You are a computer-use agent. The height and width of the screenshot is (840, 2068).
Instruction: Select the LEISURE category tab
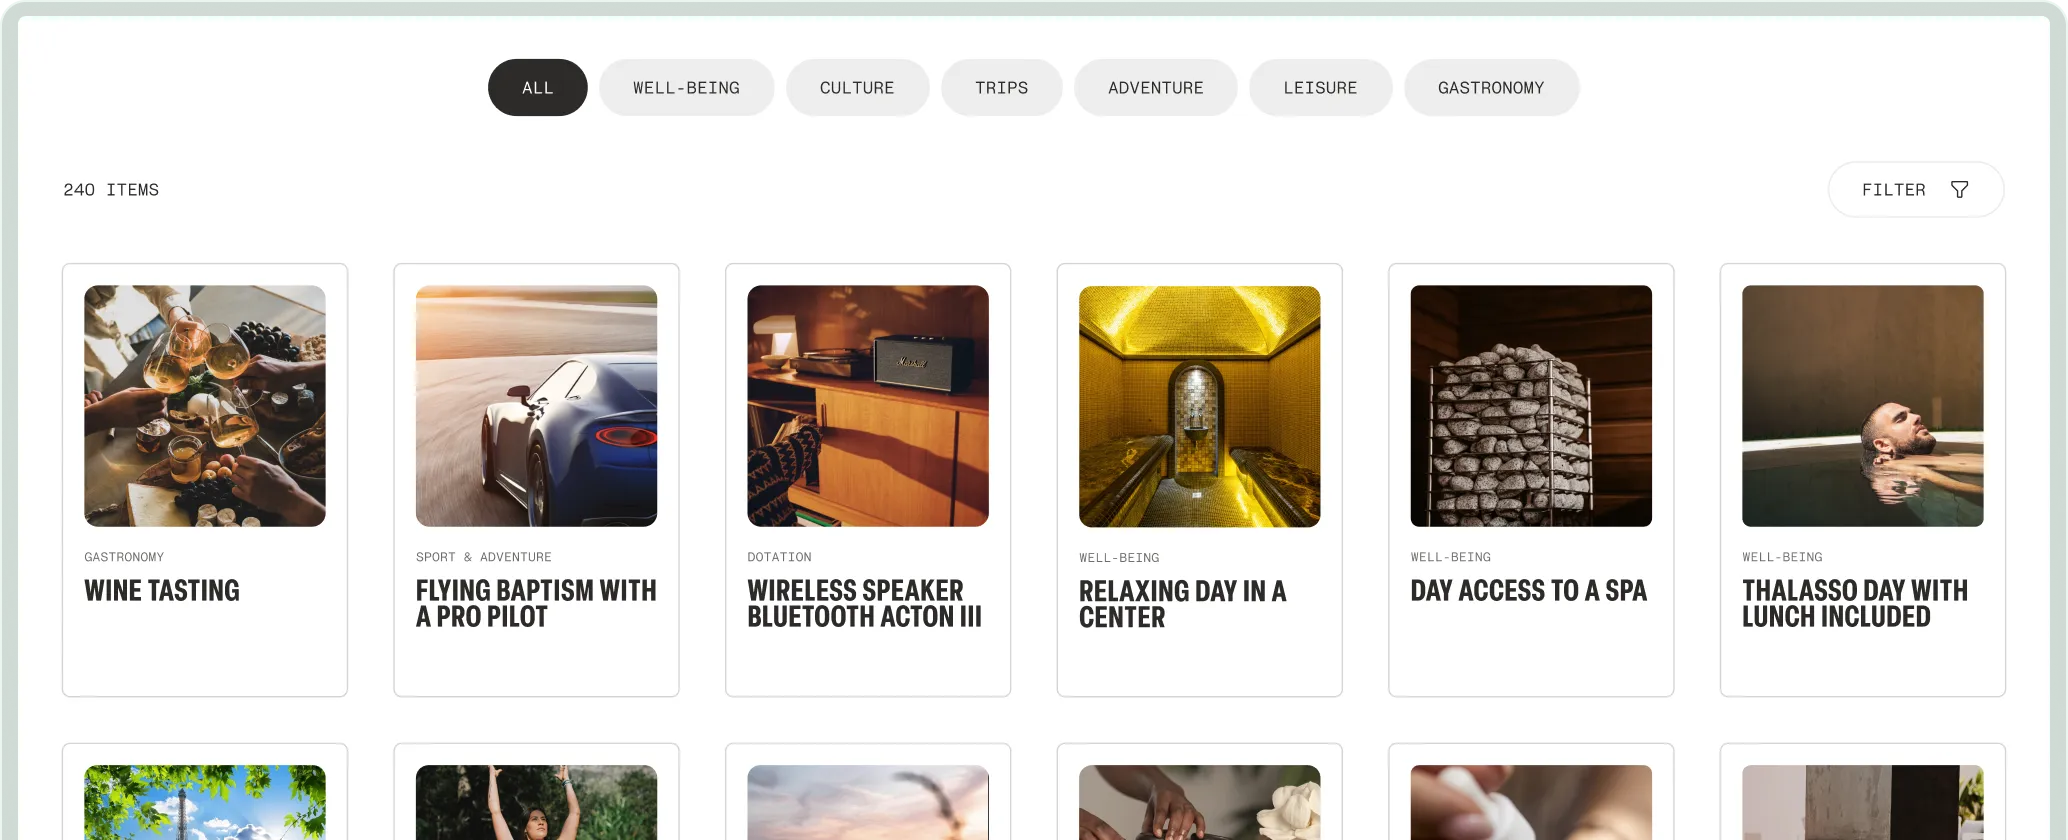pos(1321,88)
